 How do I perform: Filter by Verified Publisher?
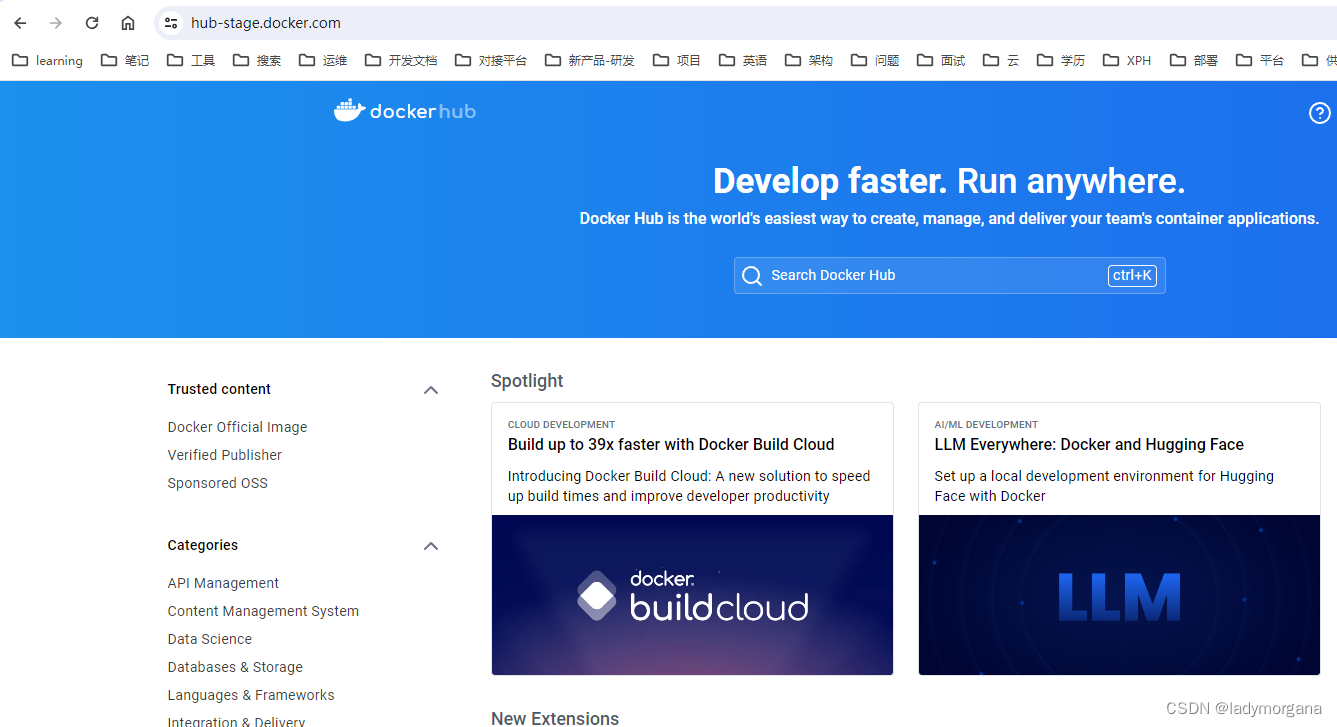tap(225, 455)
